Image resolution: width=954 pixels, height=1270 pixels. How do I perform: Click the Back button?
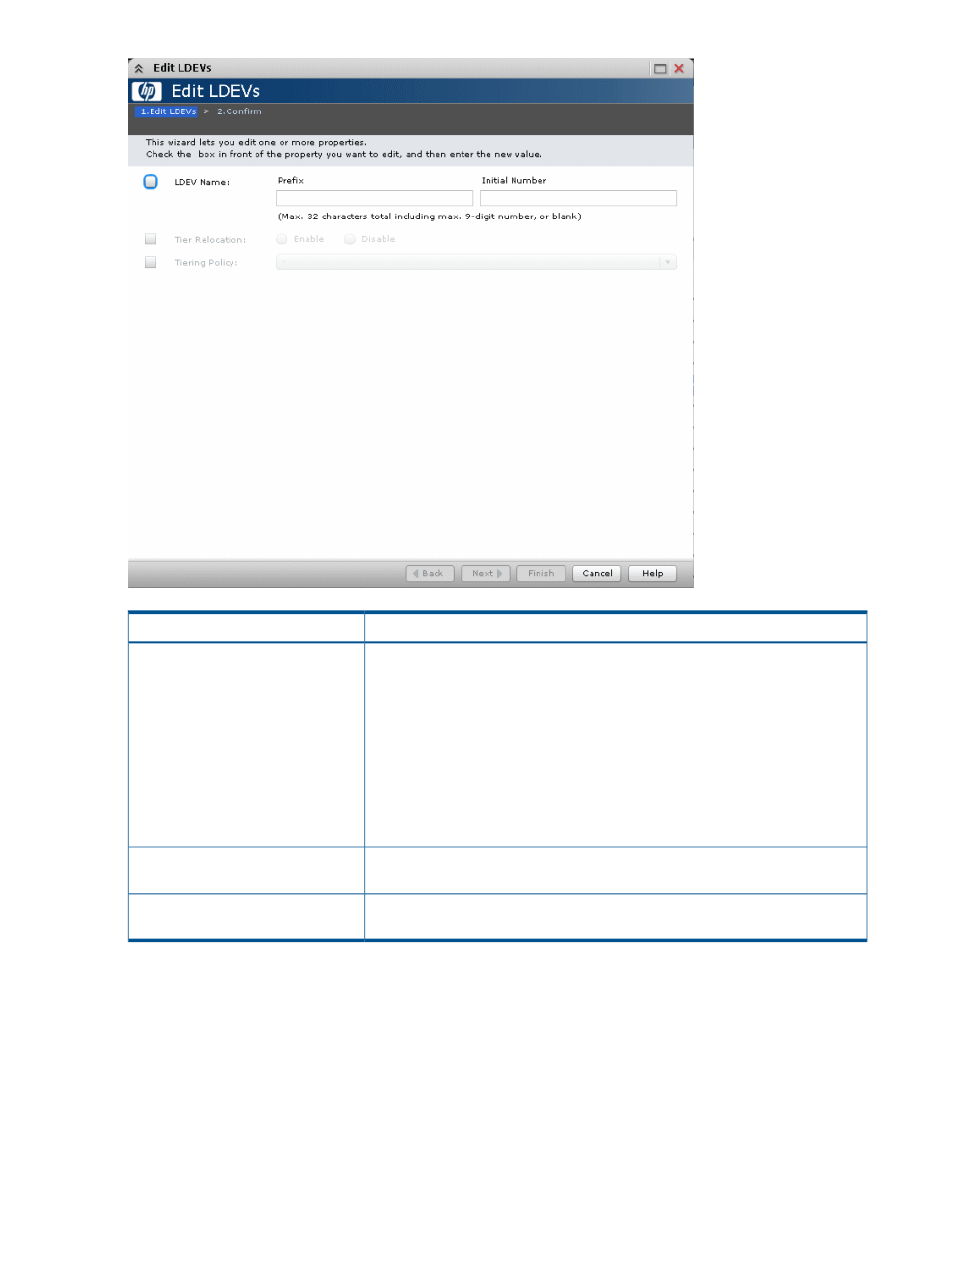(x=430, y=574)
